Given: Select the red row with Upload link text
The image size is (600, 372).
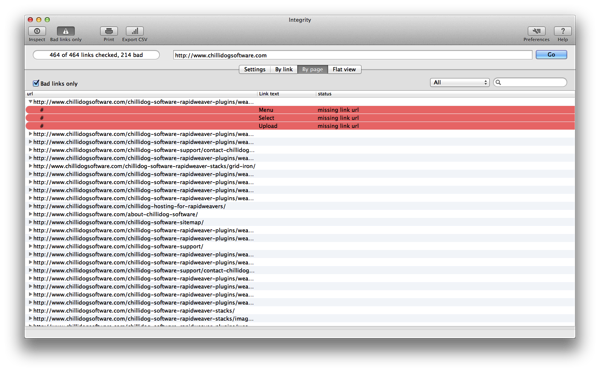Looking at the screenshot, I should point(300,126).
